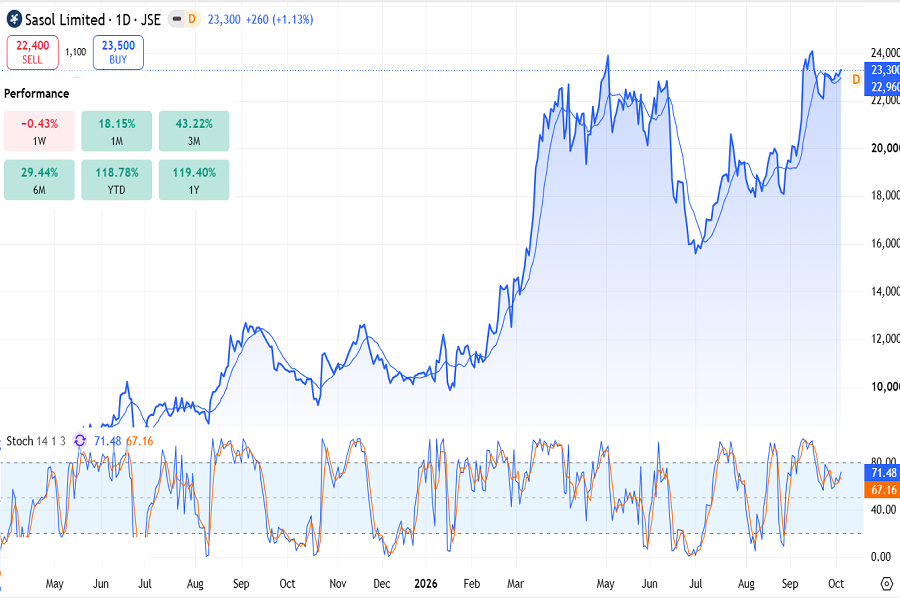The height and width of the screenshot is (600, 900).
Task: Select the 1Y 119.40% performance tile
Action: tap(194, 180)
